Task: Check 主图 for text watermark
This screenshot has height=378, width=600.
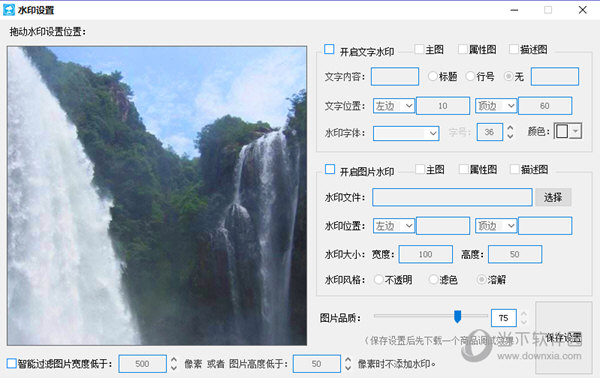Action: coord(419,49)
